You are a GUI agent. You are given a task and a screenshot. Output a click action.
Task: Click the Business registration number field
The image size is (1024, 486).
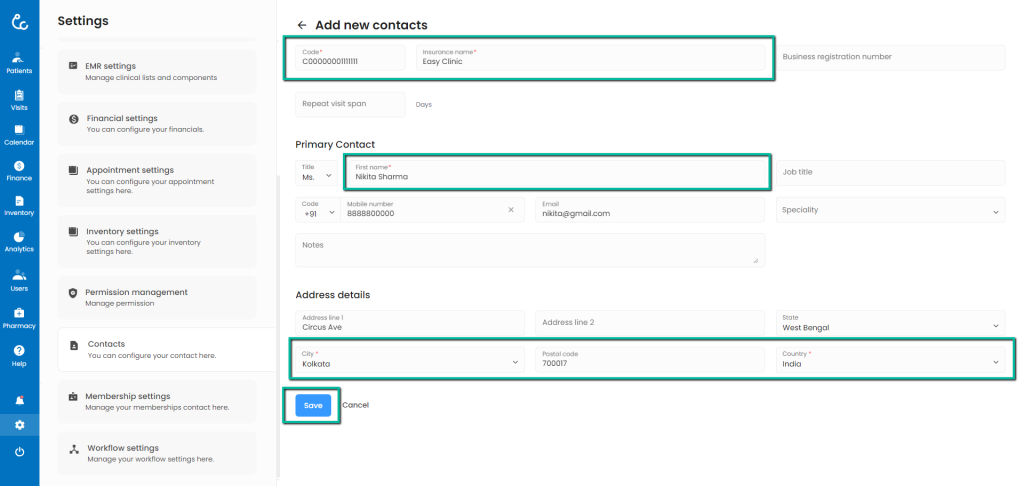tap(891, 58)
